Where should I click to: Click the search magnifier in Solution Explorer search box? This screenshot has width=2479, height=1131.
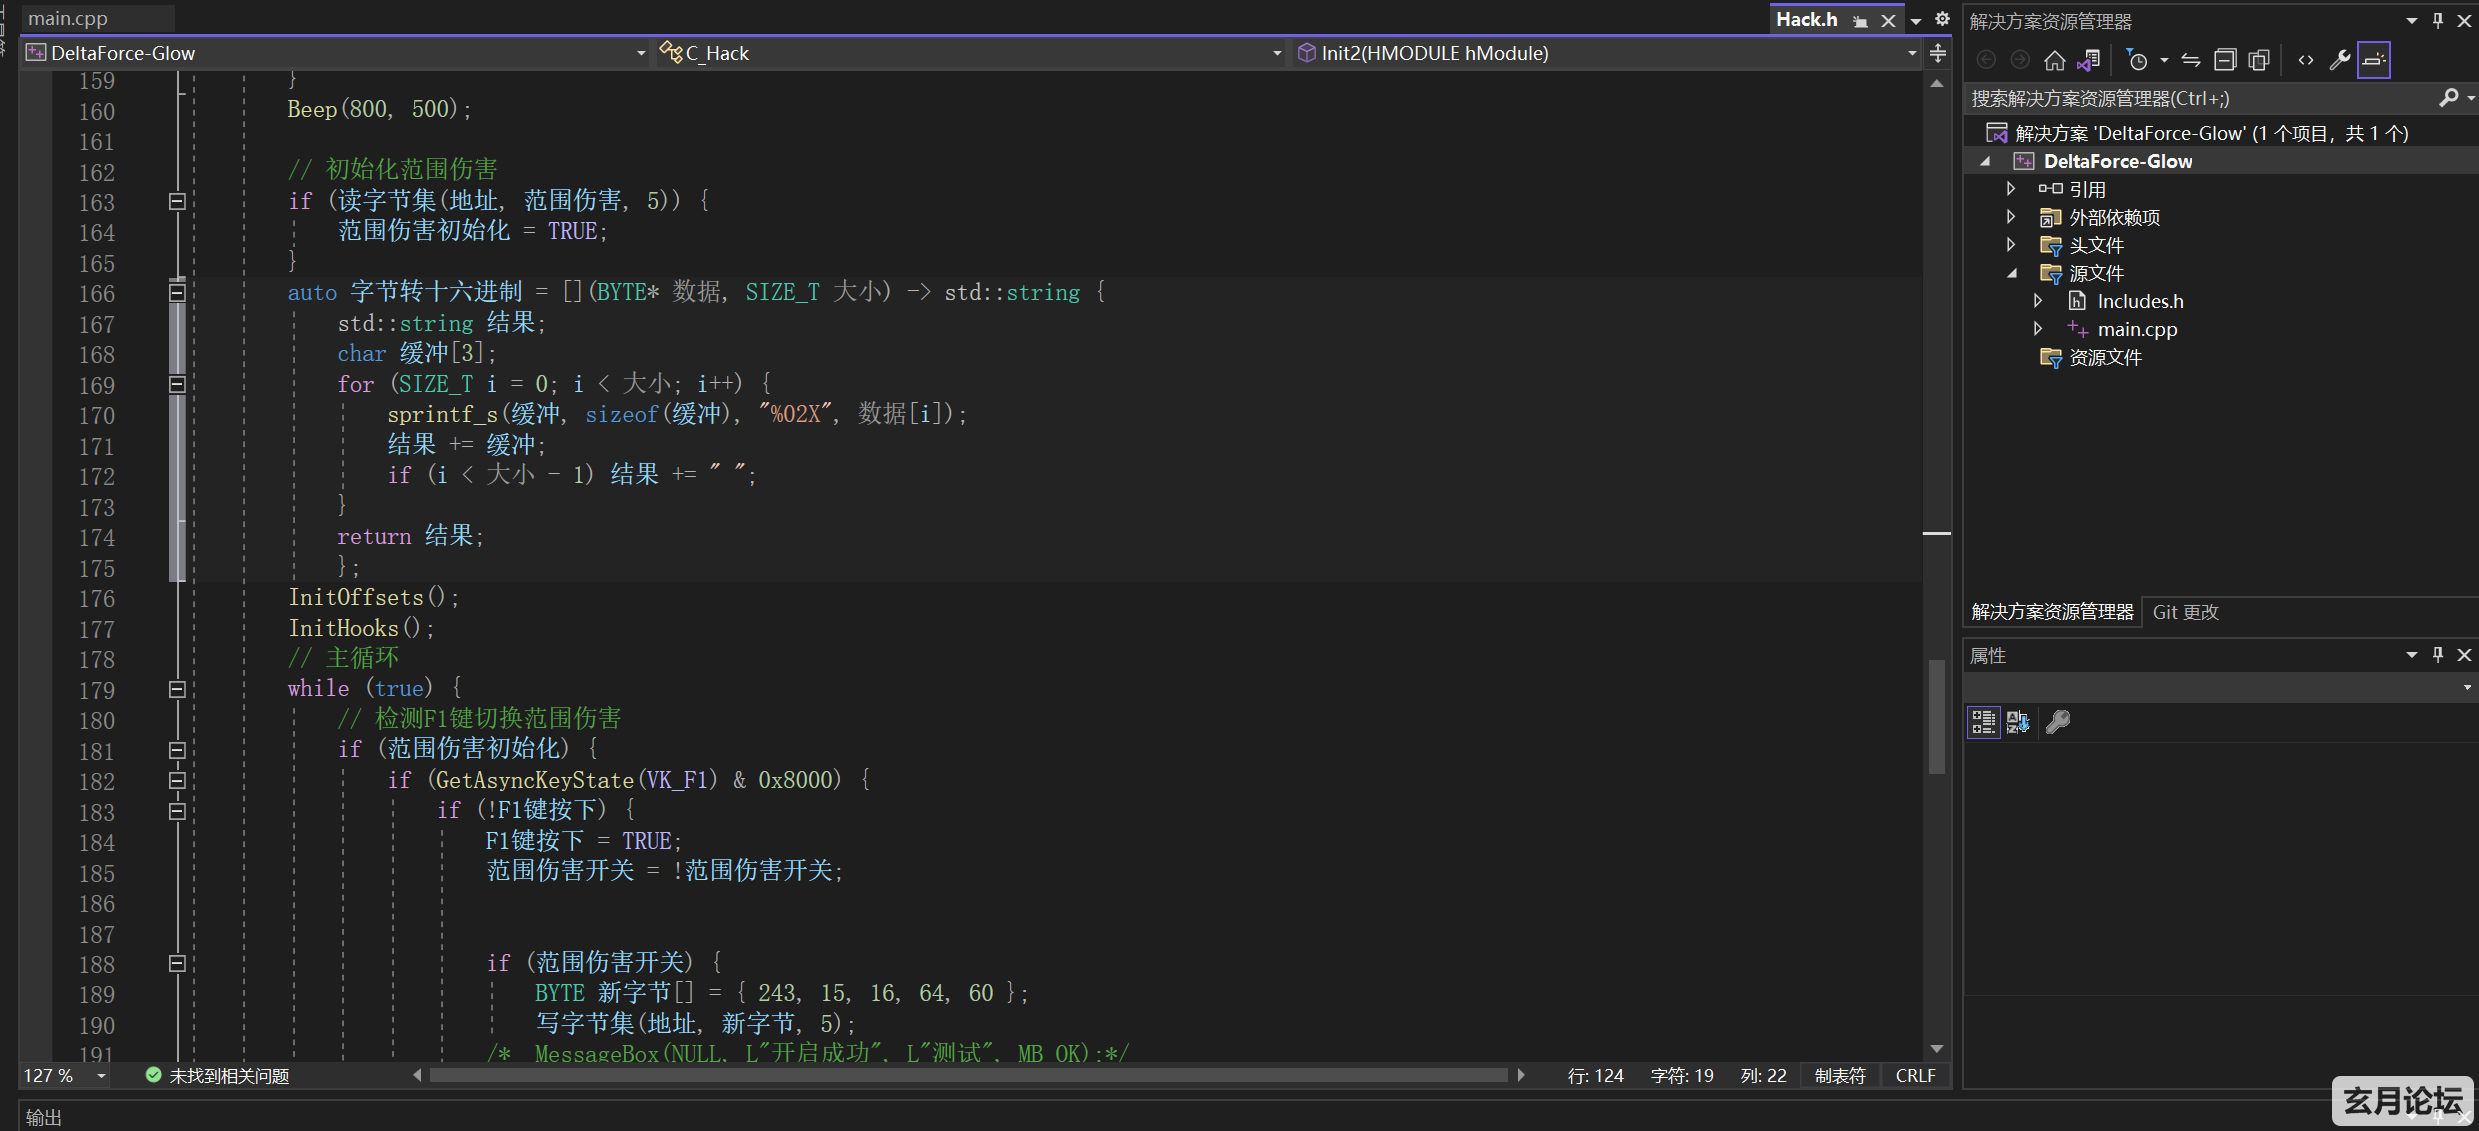click(x=2450, y=97)
